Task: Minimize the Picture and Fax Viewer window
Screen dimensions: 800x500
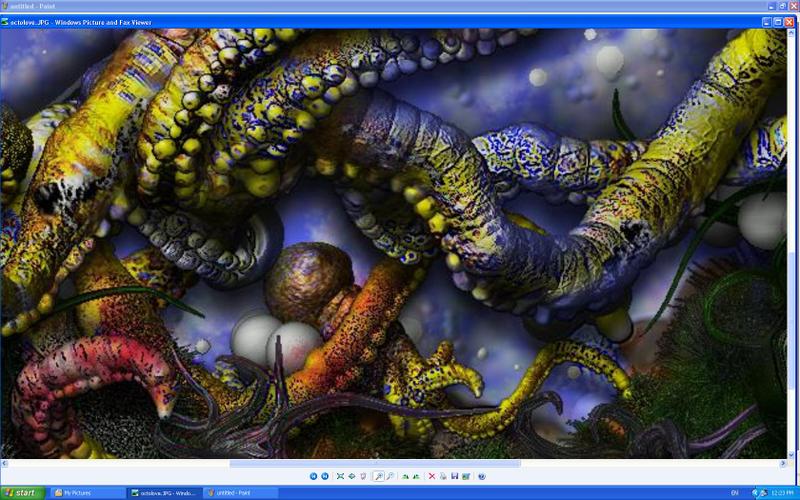Action: click(766, 22)
